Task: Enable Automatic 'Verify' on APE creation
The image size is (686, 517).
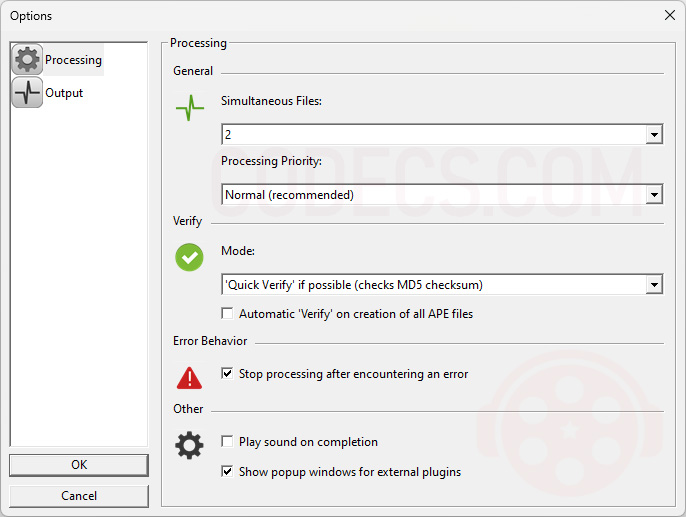Action: (227, 314)
